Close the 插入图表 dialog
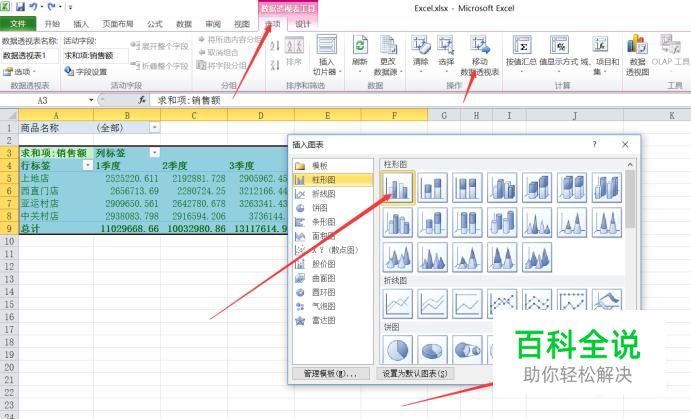 pos(625,145)
